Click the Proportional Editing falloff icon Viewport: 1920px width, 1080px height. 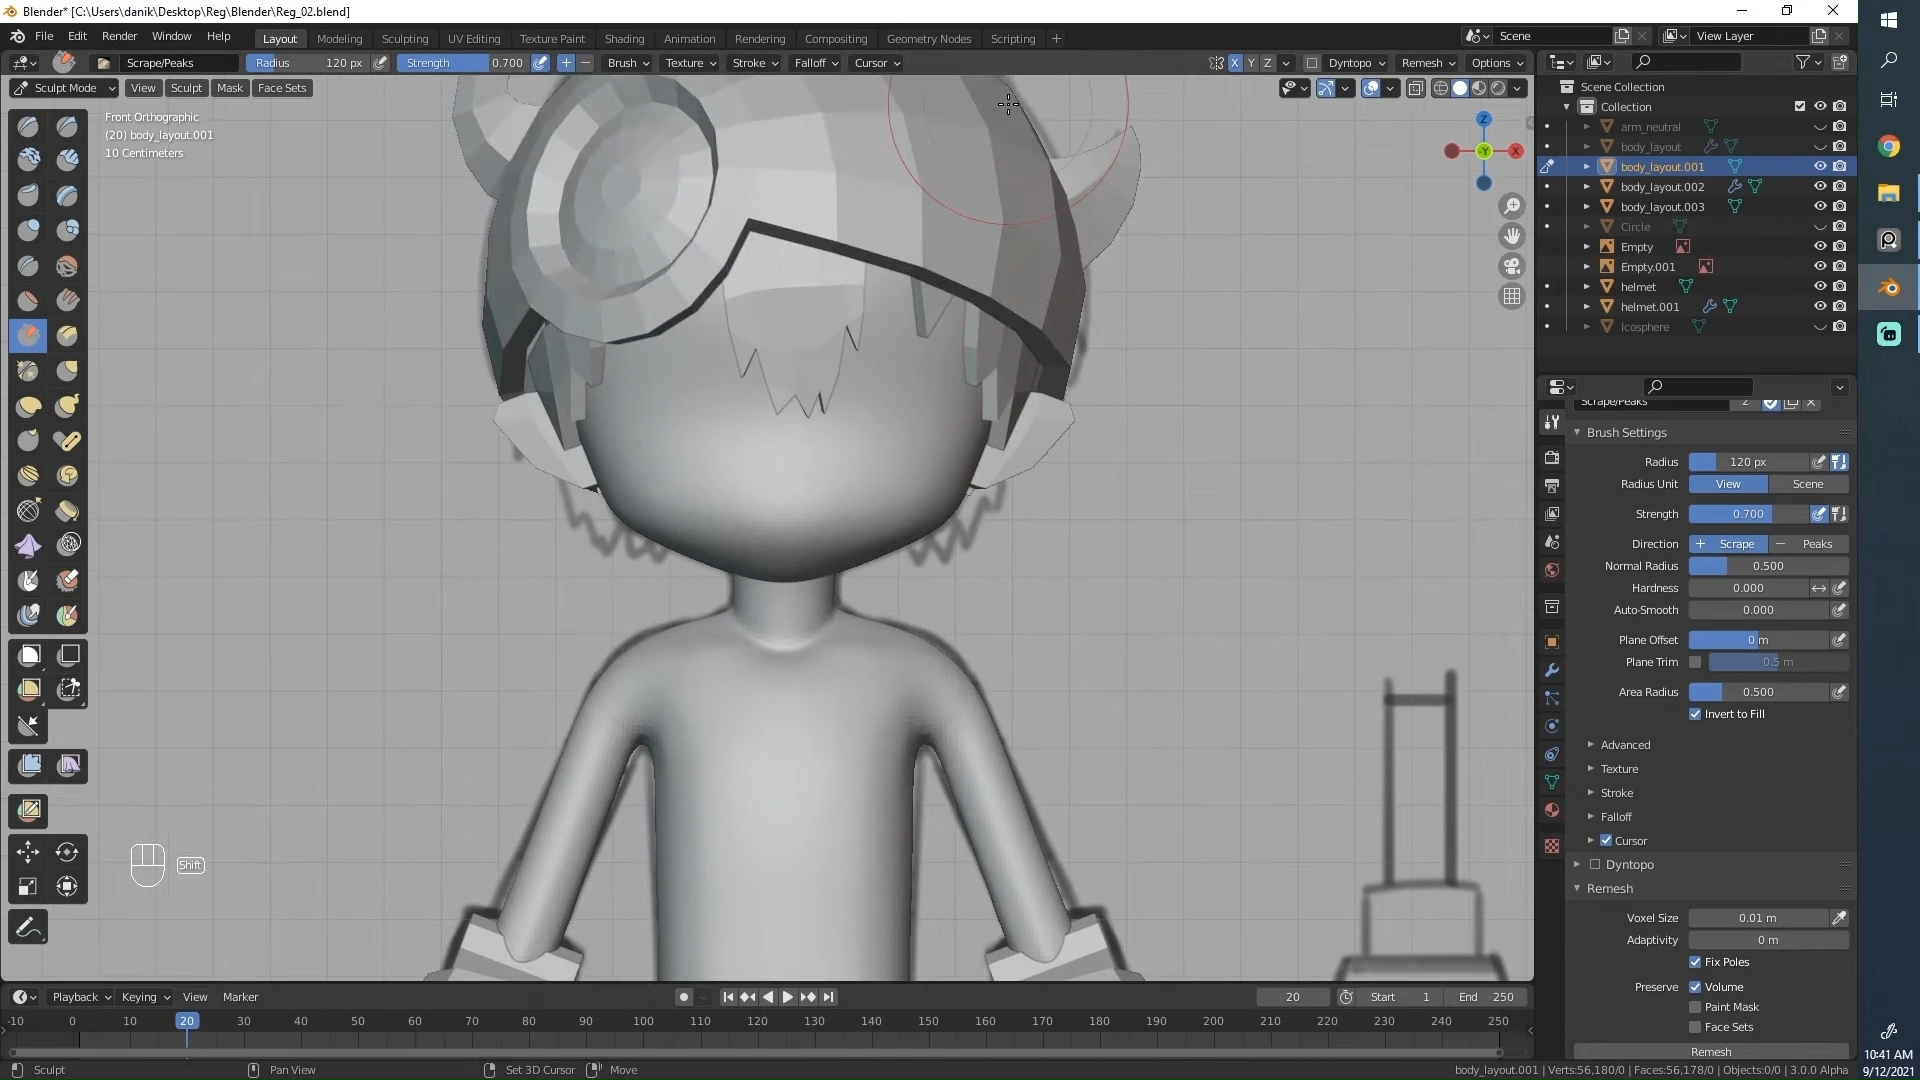coord(1327,88)
